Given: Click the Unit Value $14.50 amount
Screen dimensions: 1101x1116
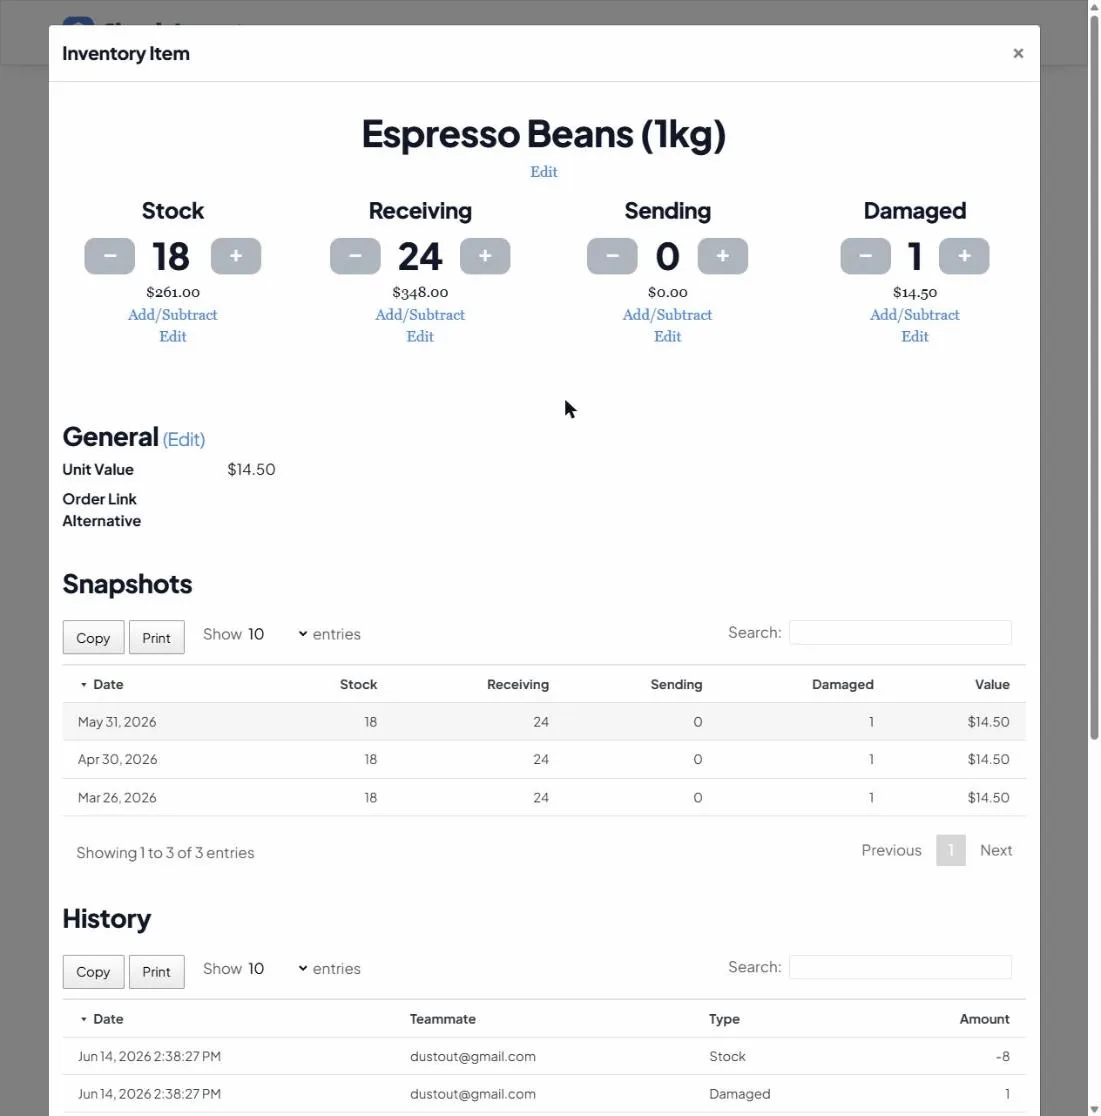Looking at the screenshot, I should (251, 470).
